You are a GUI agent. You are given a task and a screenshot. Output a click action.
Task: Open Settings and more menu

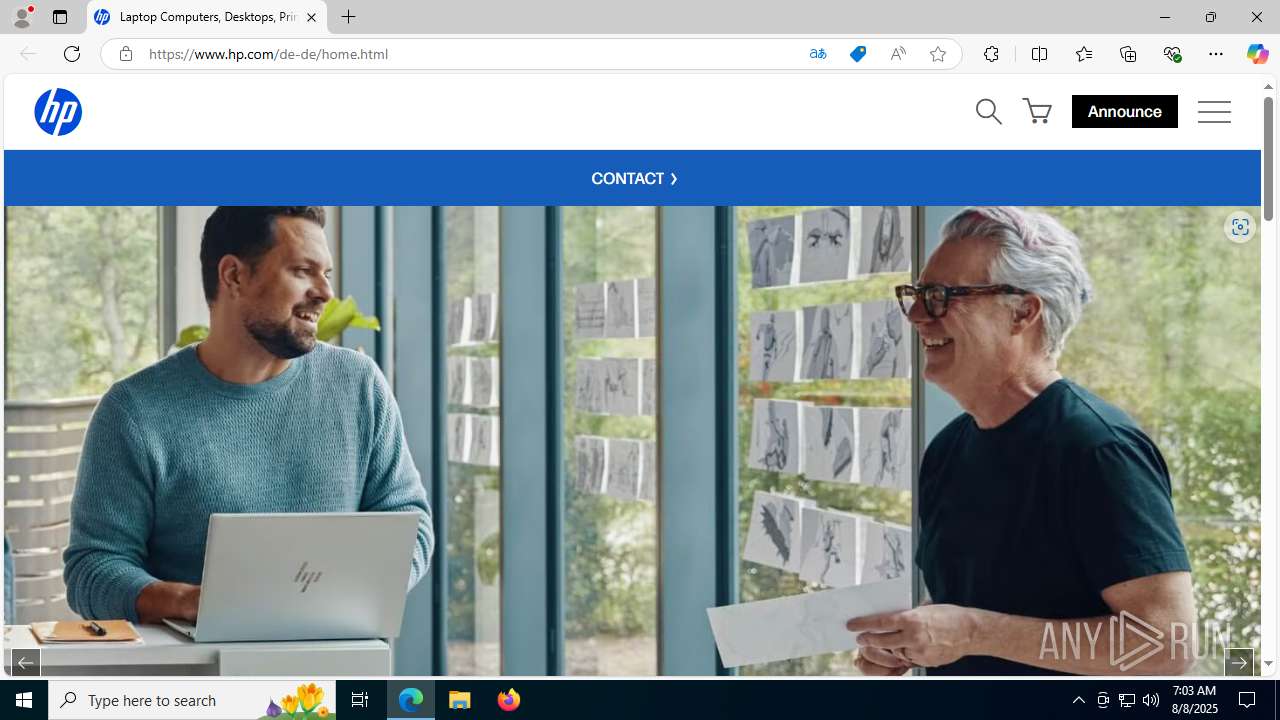1216,54
